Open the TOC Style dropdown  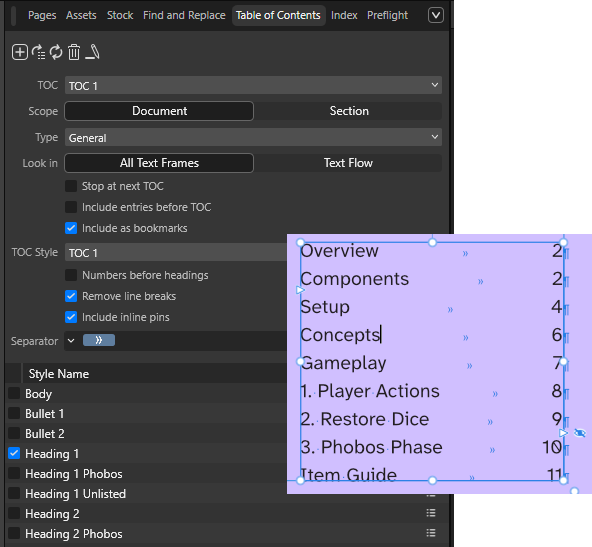click(x=176, y=252)
